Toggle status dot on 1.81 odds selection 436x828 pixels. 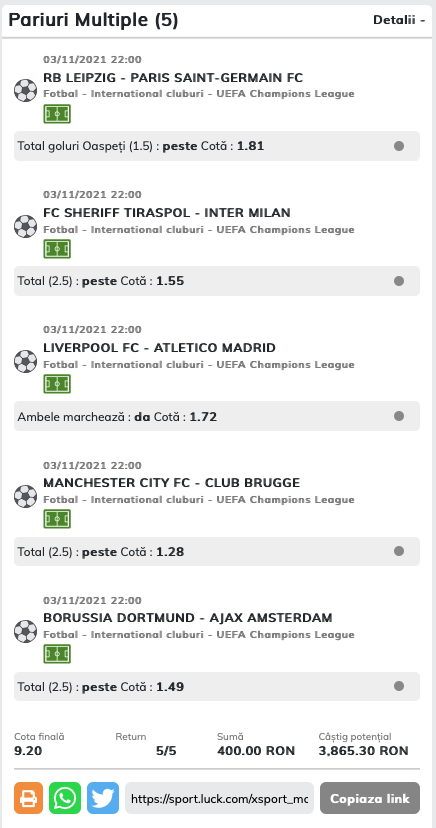tap(399, 146)
